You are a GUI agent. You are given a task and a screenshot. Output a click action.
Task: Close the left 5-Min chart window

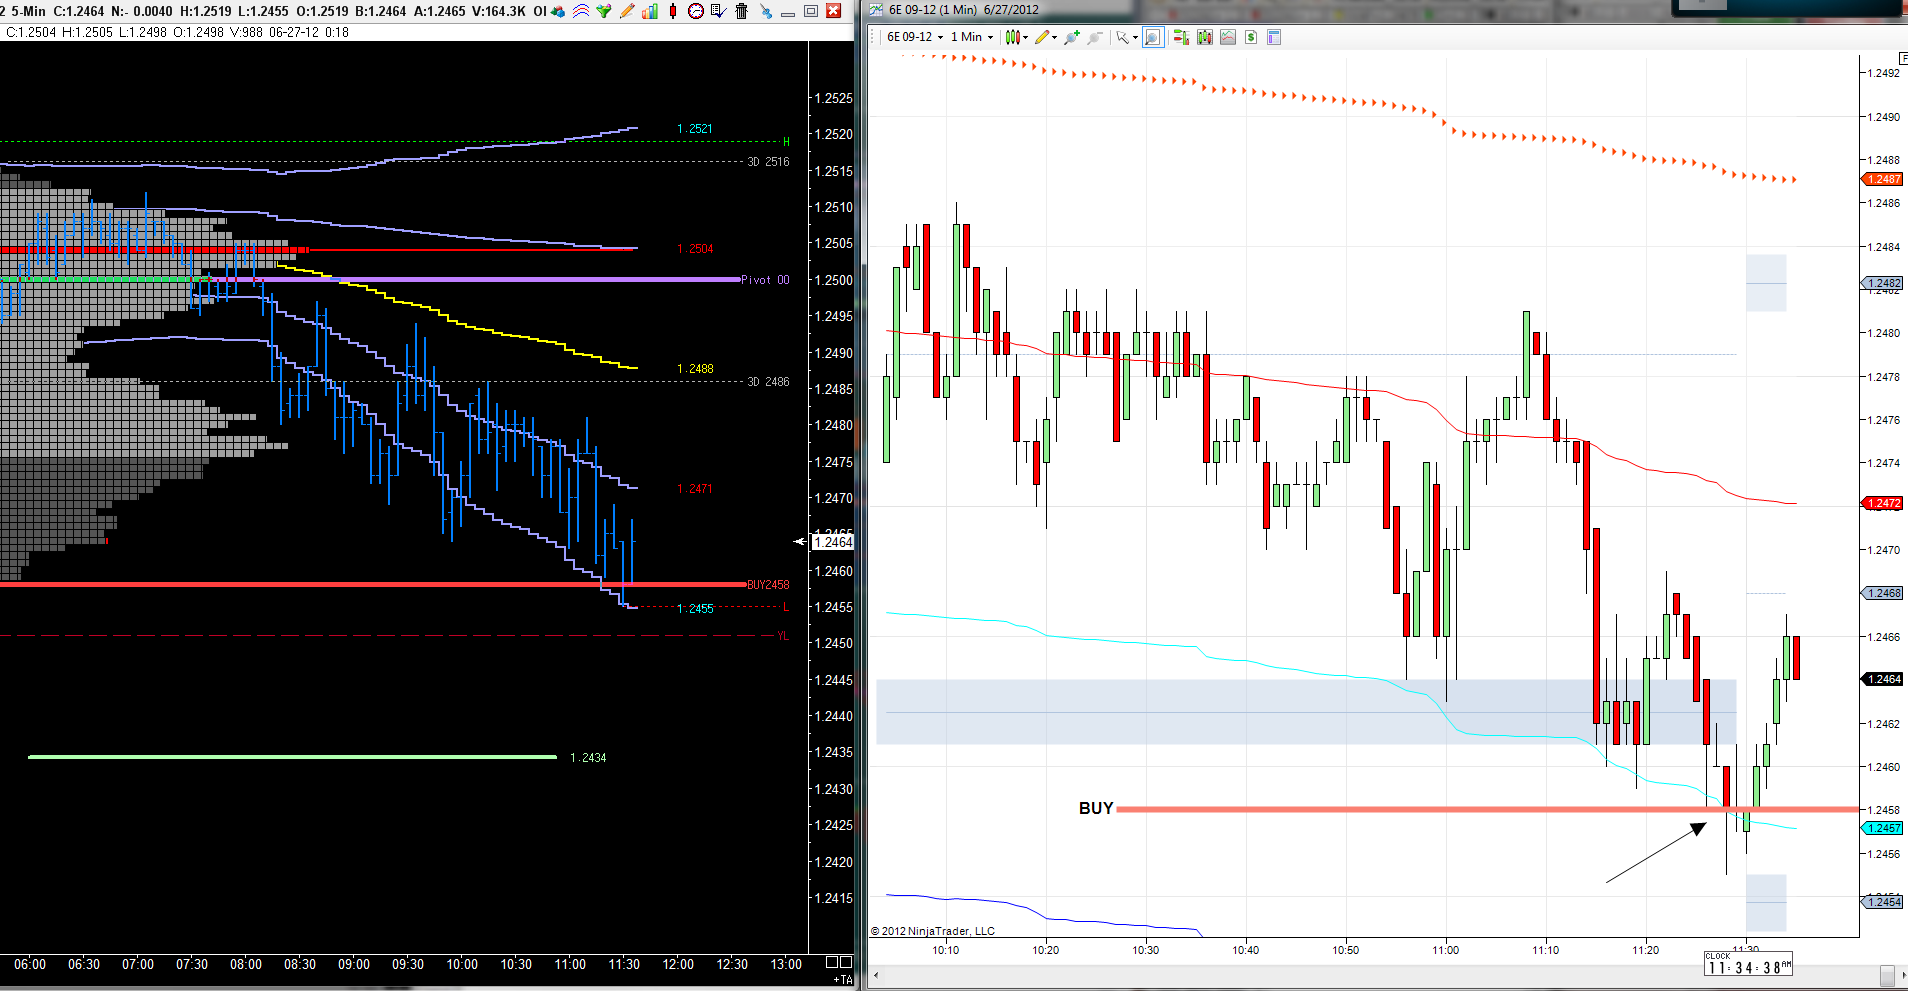(x=833, y=11)
